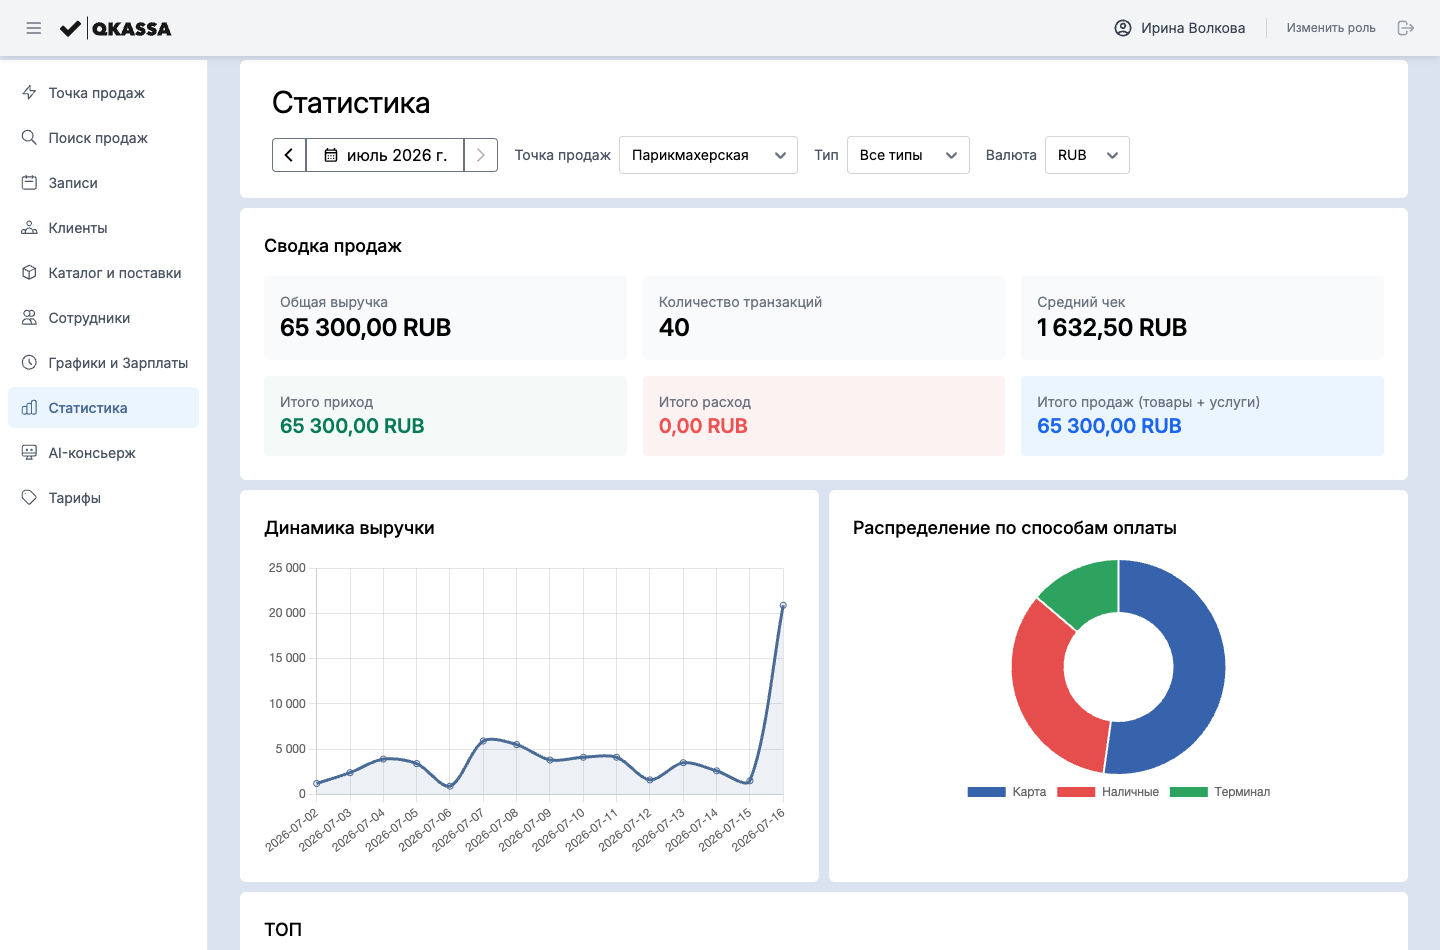Select Статистика in sidebar
1440x950 pixels.
click(x=104, y=408)
